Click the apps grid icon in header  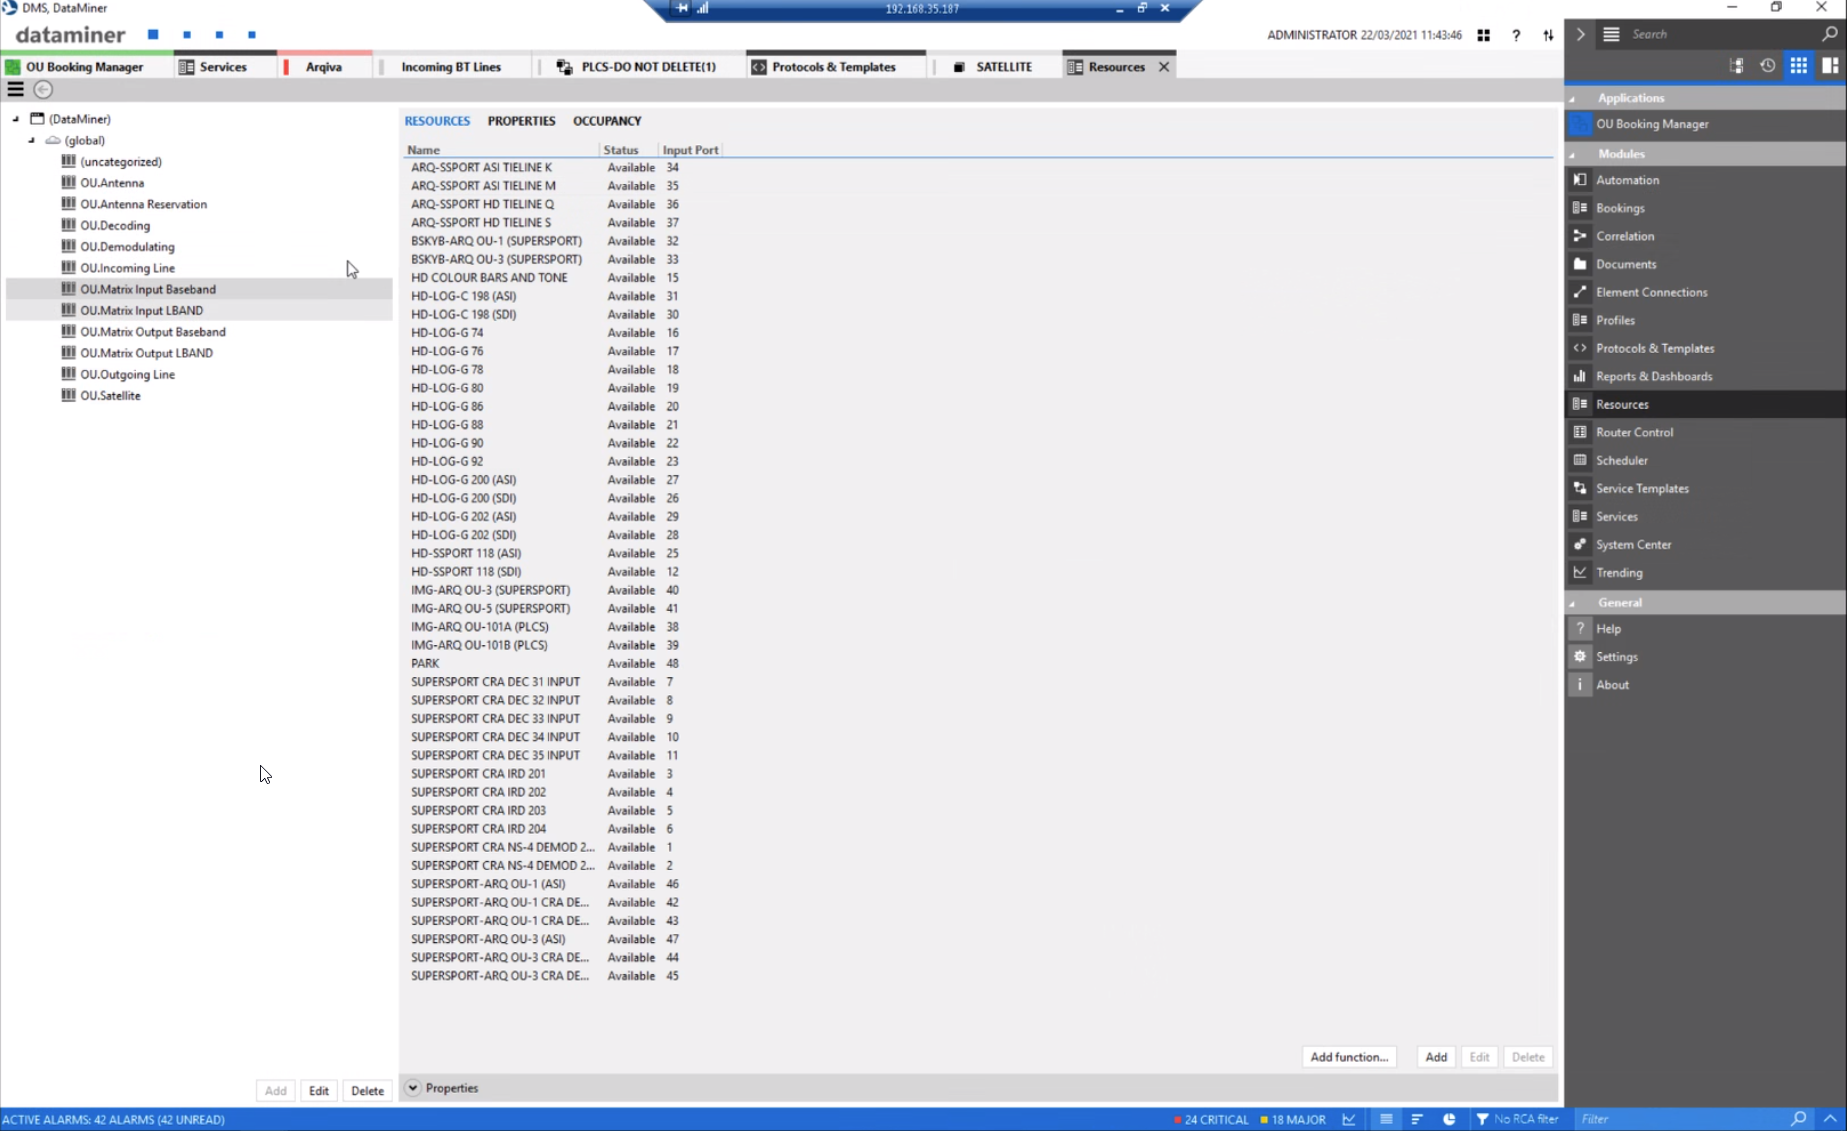point(1483,35)
